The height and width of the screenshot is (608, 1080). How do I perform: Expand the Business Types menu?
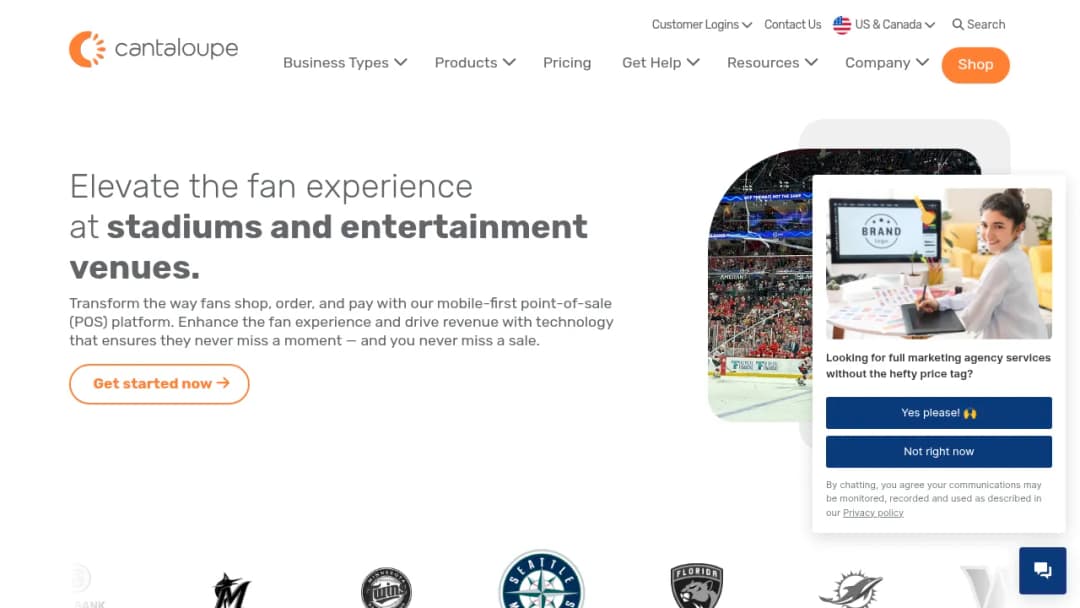[x=345, y=63]
